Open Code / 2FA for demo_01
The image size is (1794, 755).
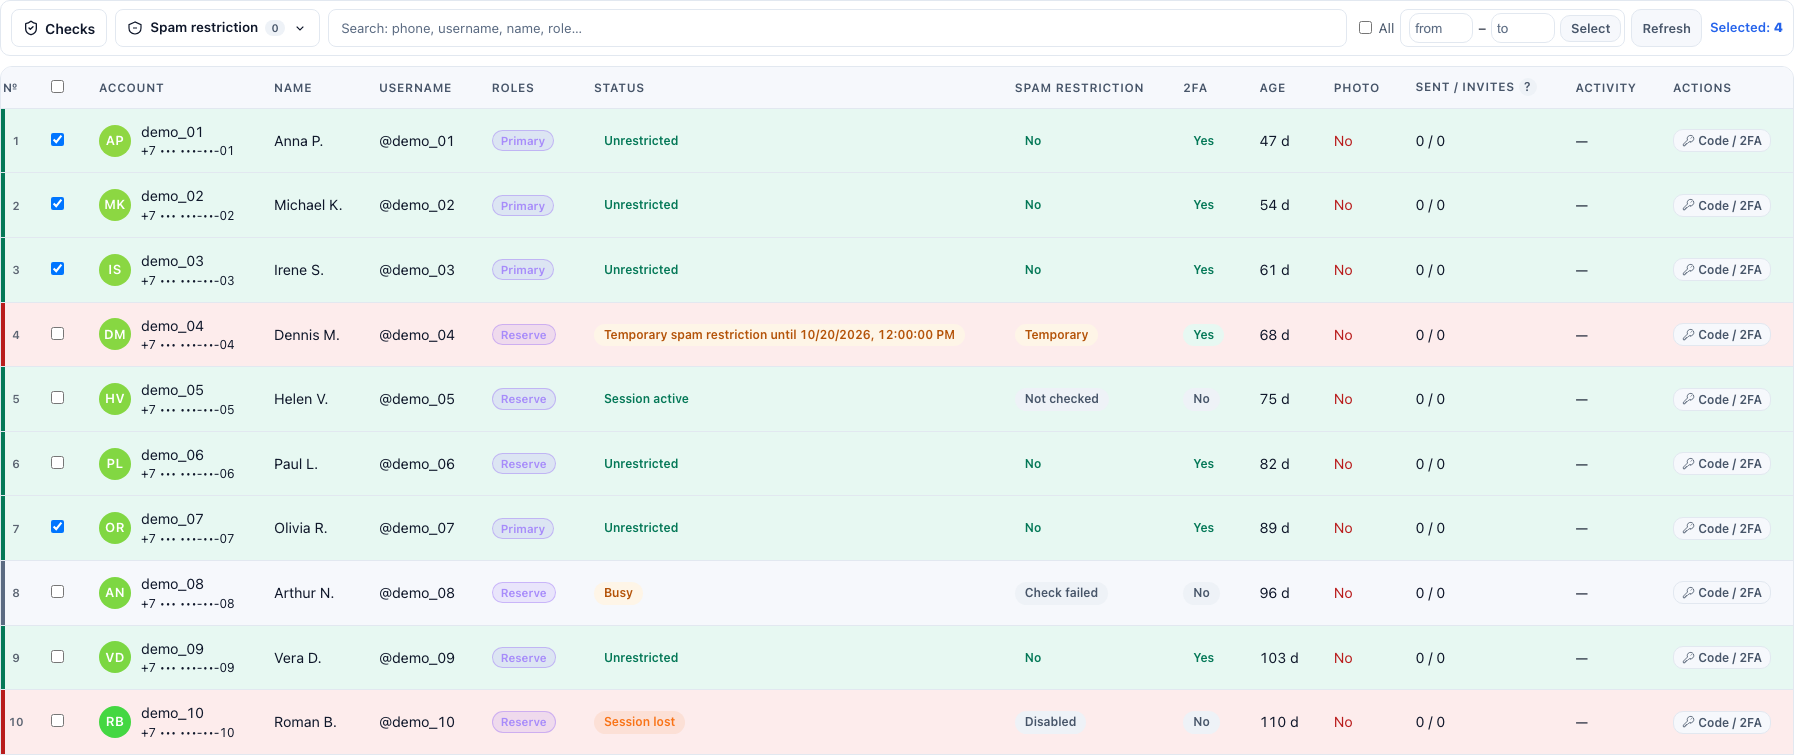[x=1722, y=141]
